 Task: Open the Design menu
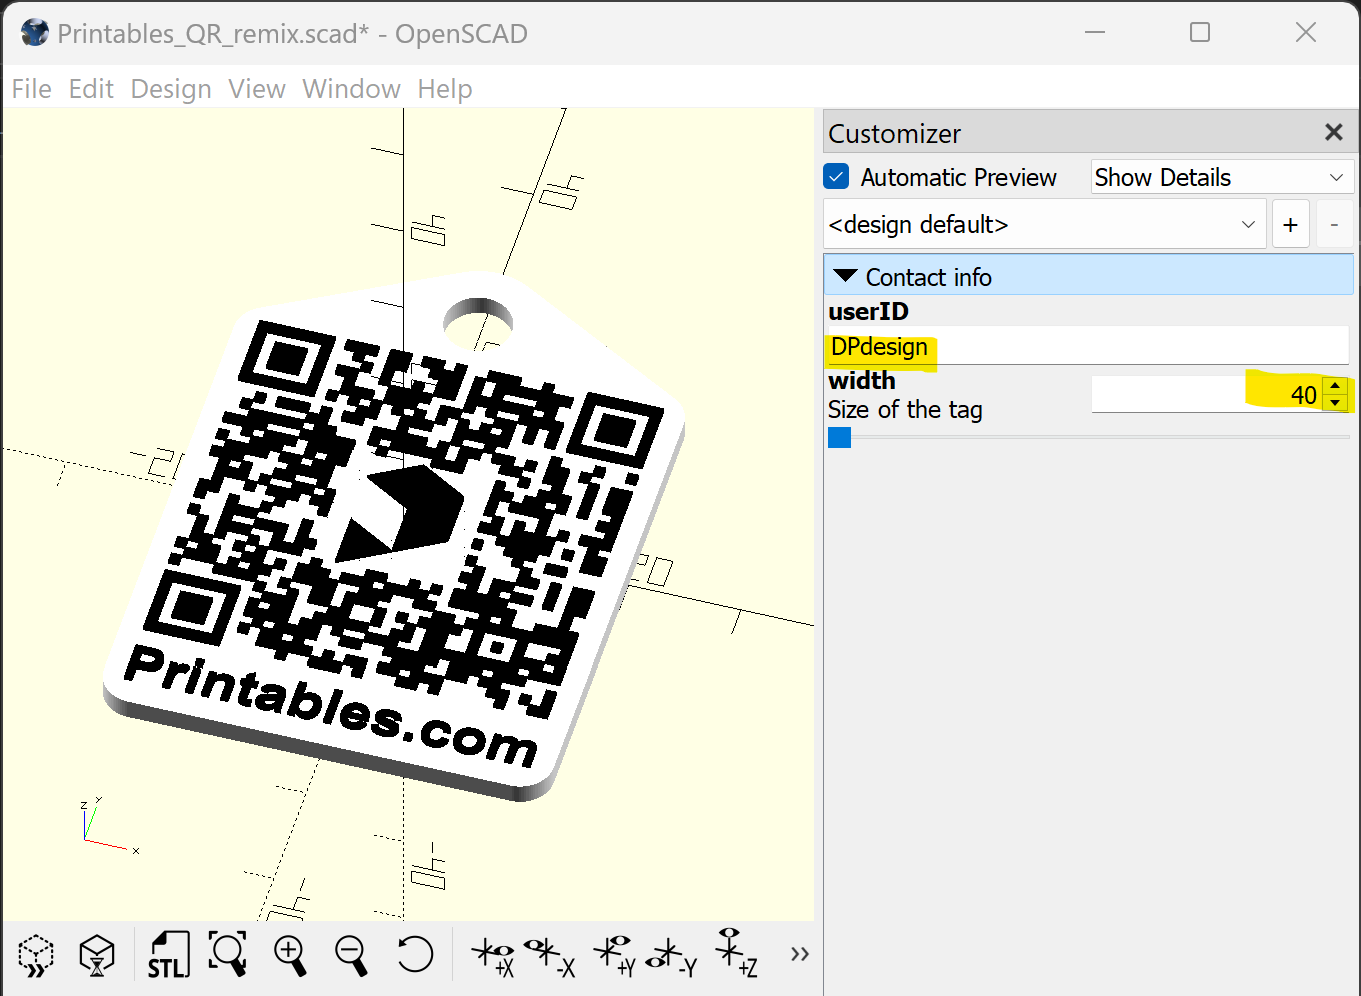tap(170, 88)
